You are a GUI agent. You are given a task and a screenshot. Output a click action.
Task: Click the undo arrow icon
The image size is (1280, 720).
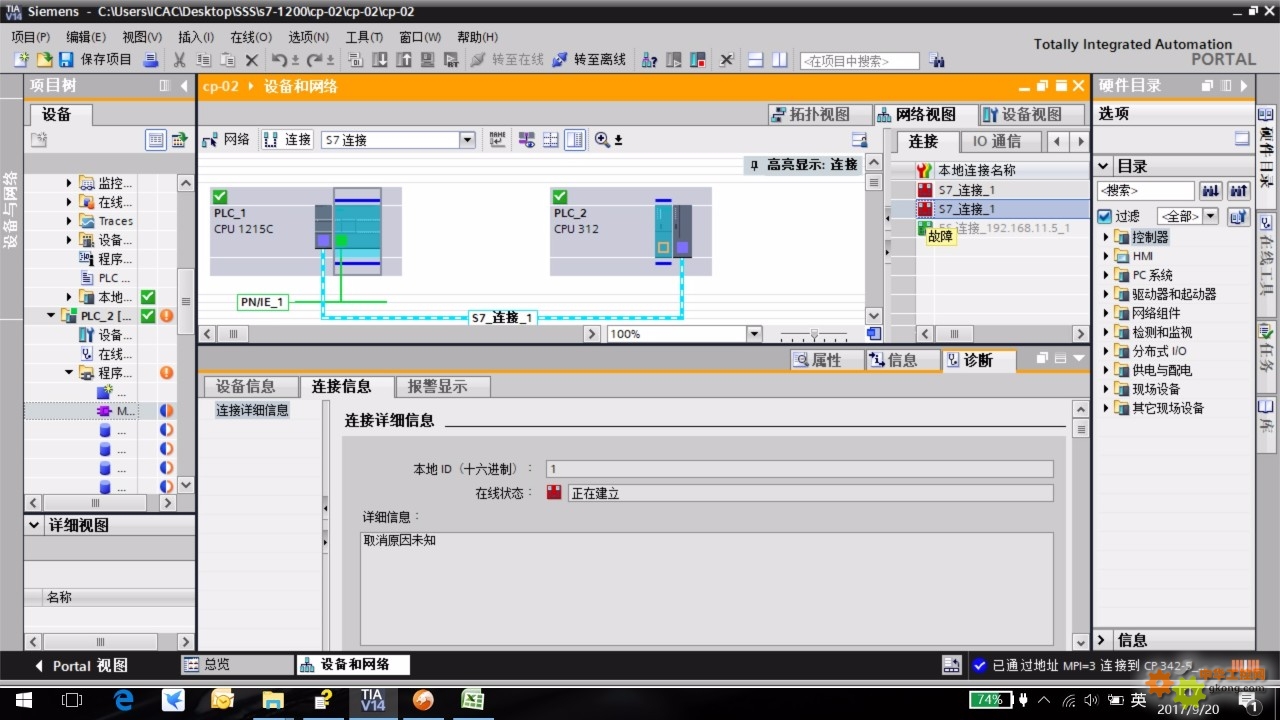[x=280, y=60]
